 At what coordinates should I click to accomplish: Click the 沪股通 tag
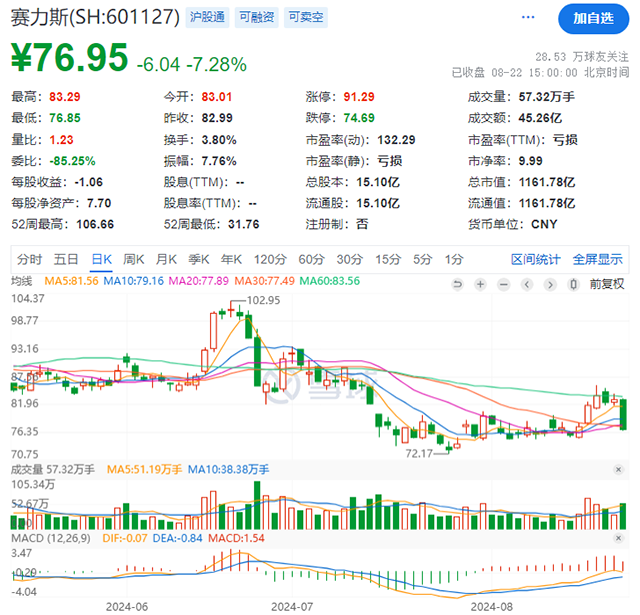207,17
